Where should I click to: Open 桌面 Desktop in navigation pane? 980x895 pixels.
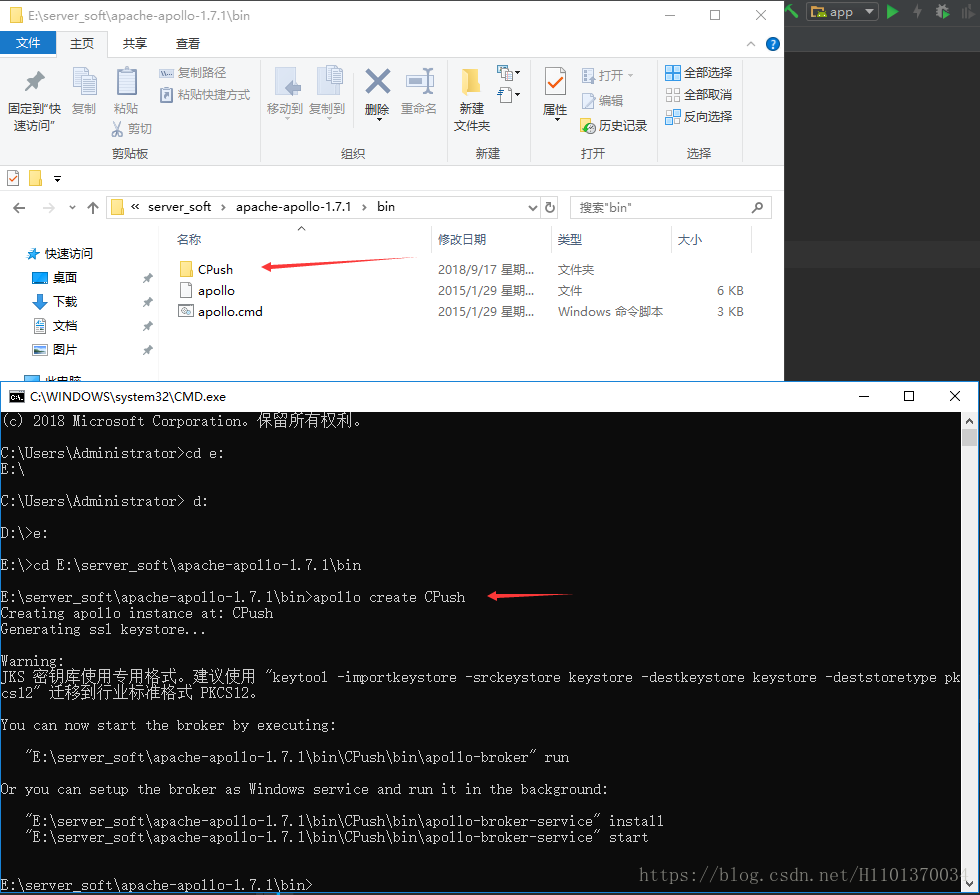pos(65,278)
